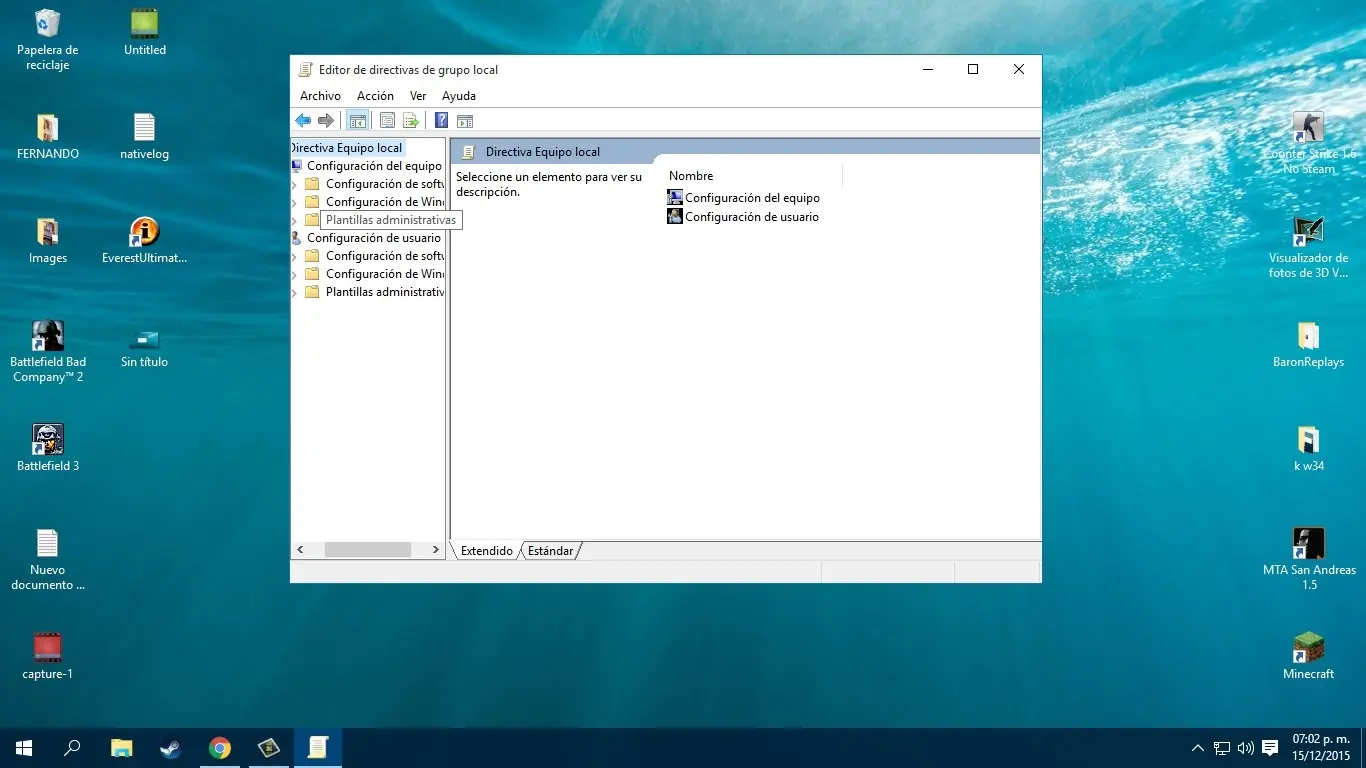The height and width of the screenshot is (768, 1366).
Task: Click the tree pane's left scroll arrow
Action: pyautogui.click(x=300, y=550)
